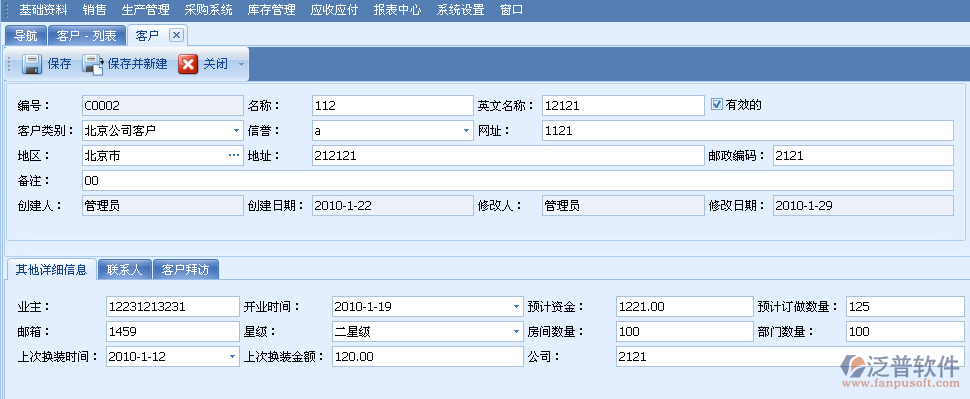
Task: Click the red close (关闭) X icon
Action: (x=188, y=64)
